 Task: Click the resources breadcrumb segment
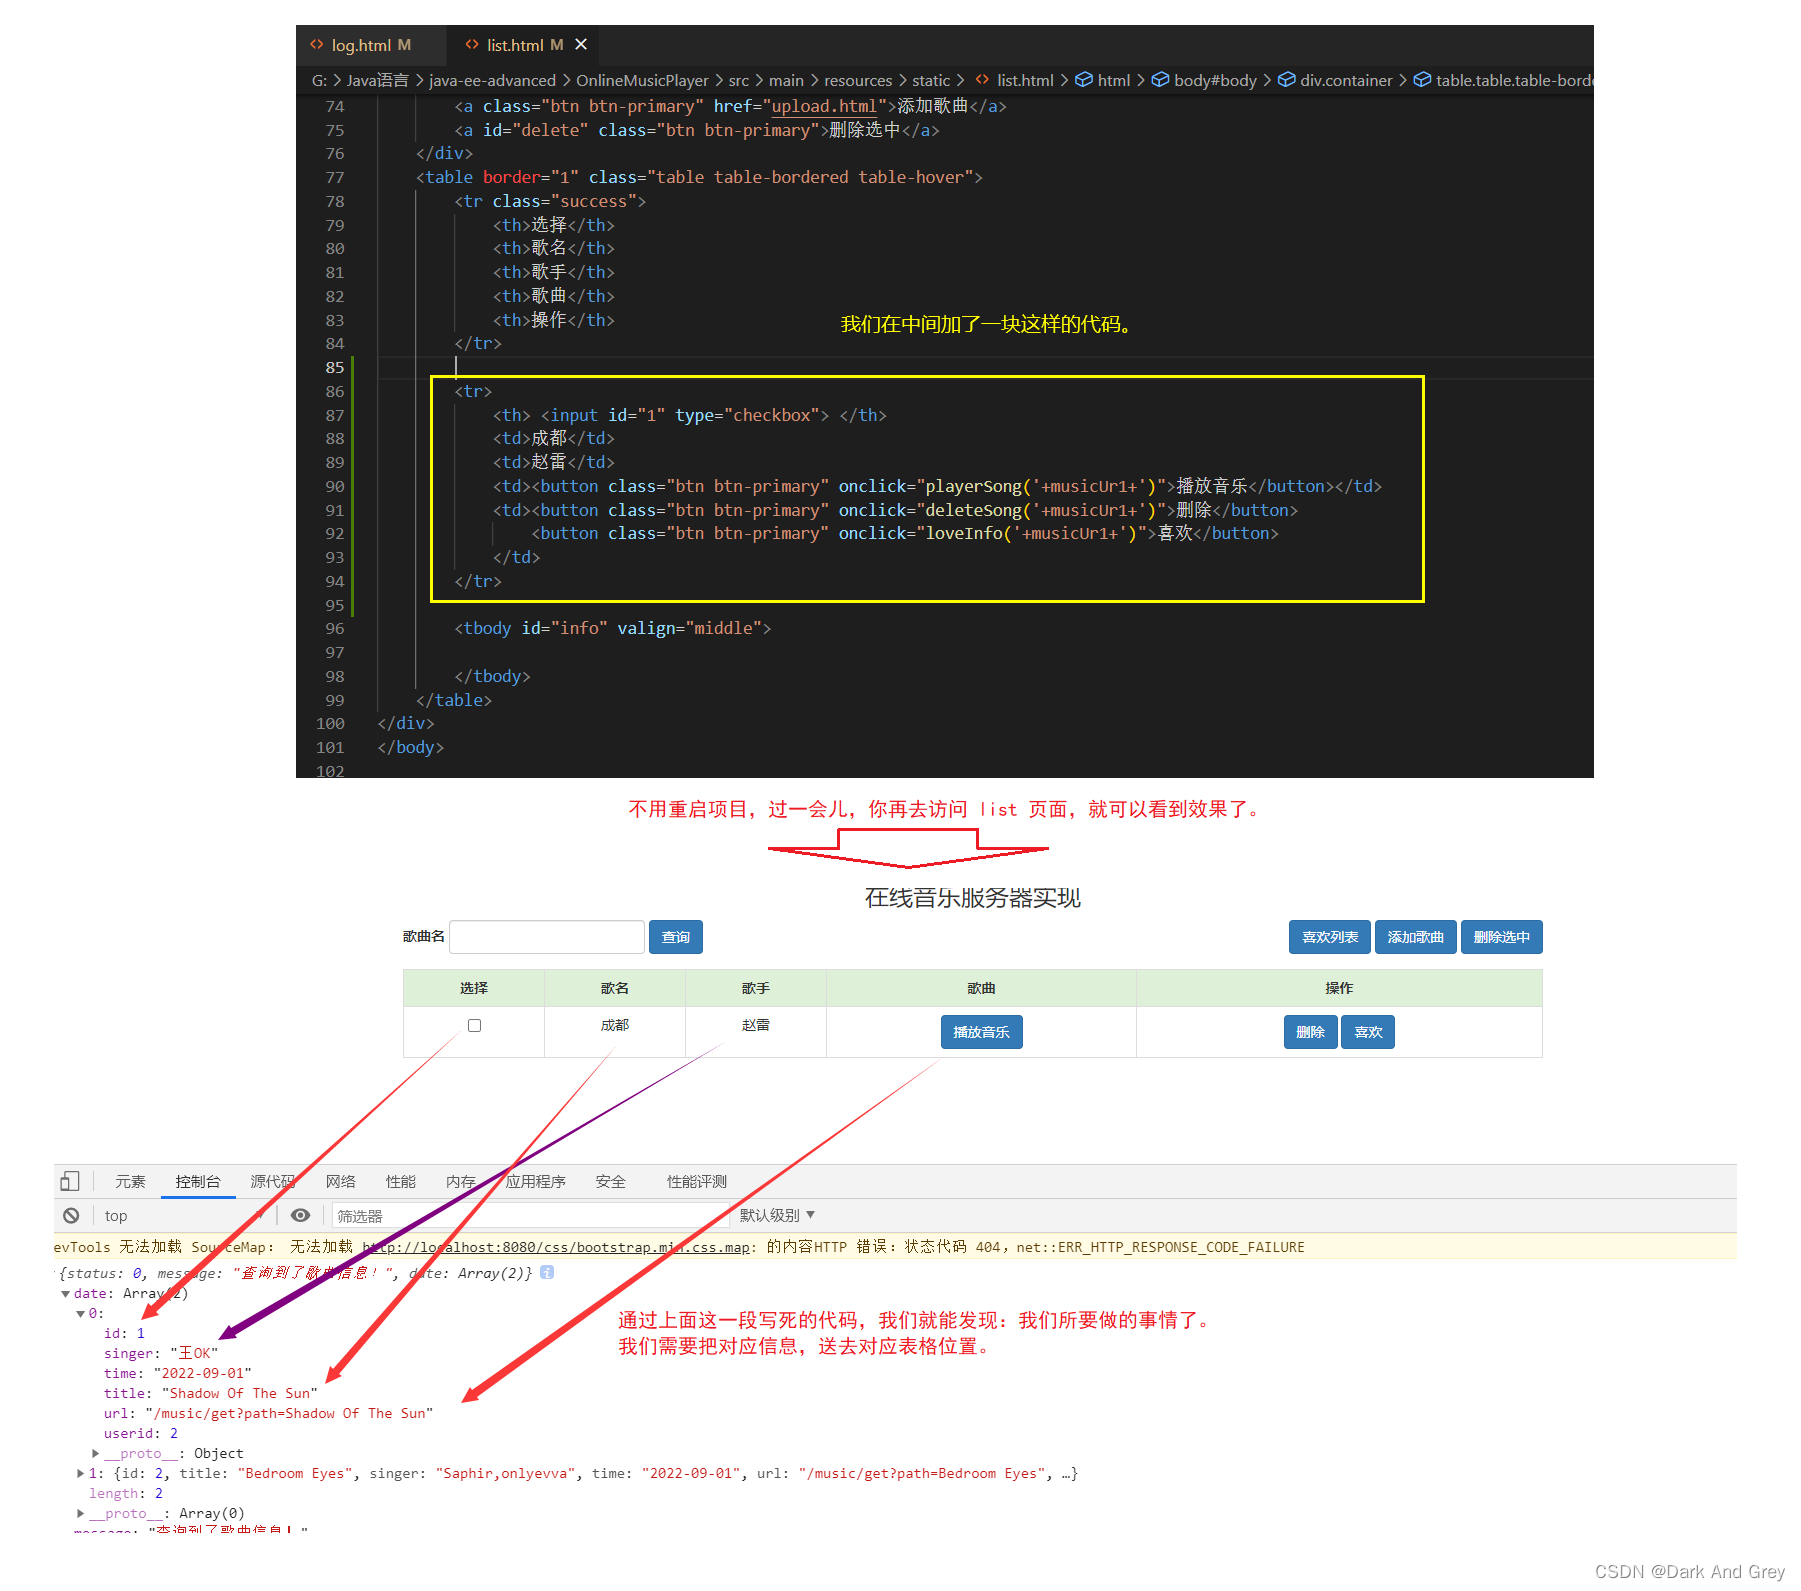click(x=858, y=80)
